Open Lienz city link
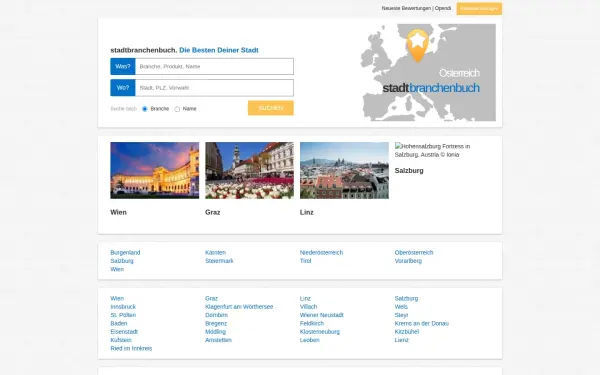600x375 pixels. [x=402, y=340]
